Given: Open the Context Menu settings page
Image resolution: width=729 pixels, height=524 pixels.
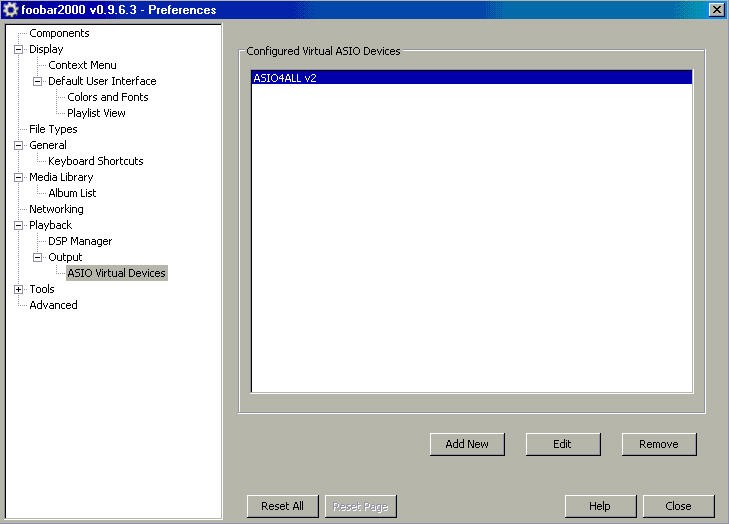Looking at the screenshot, I should click(82, 65).
